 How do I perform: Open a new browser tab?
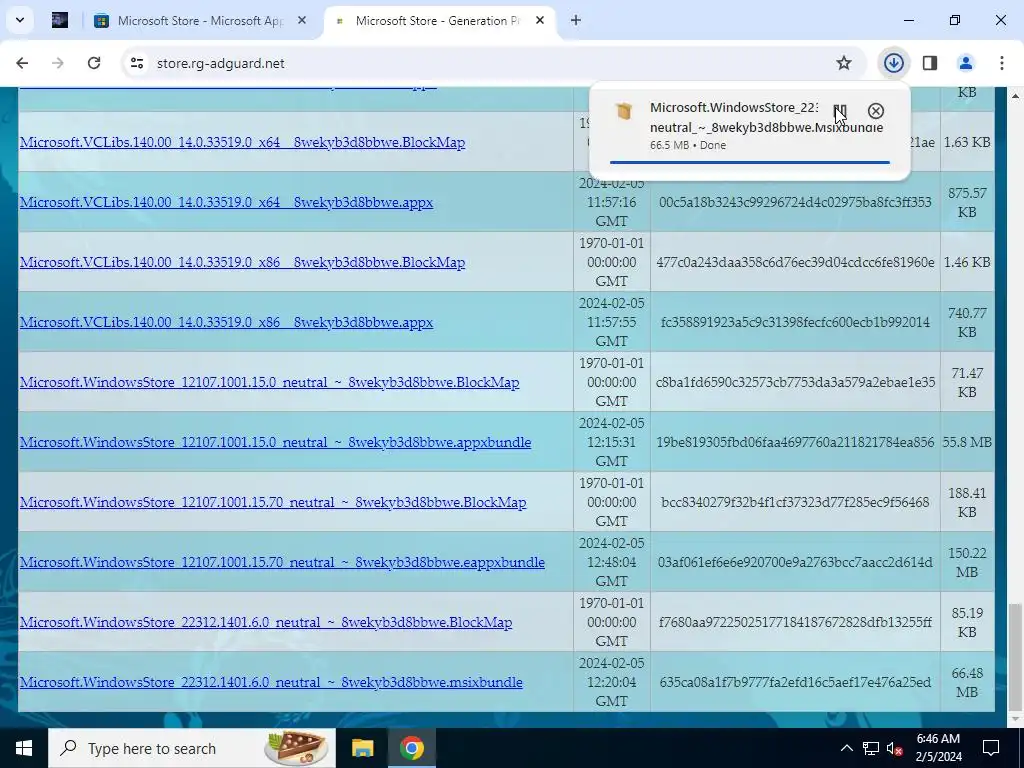click(x=575, y=20)
